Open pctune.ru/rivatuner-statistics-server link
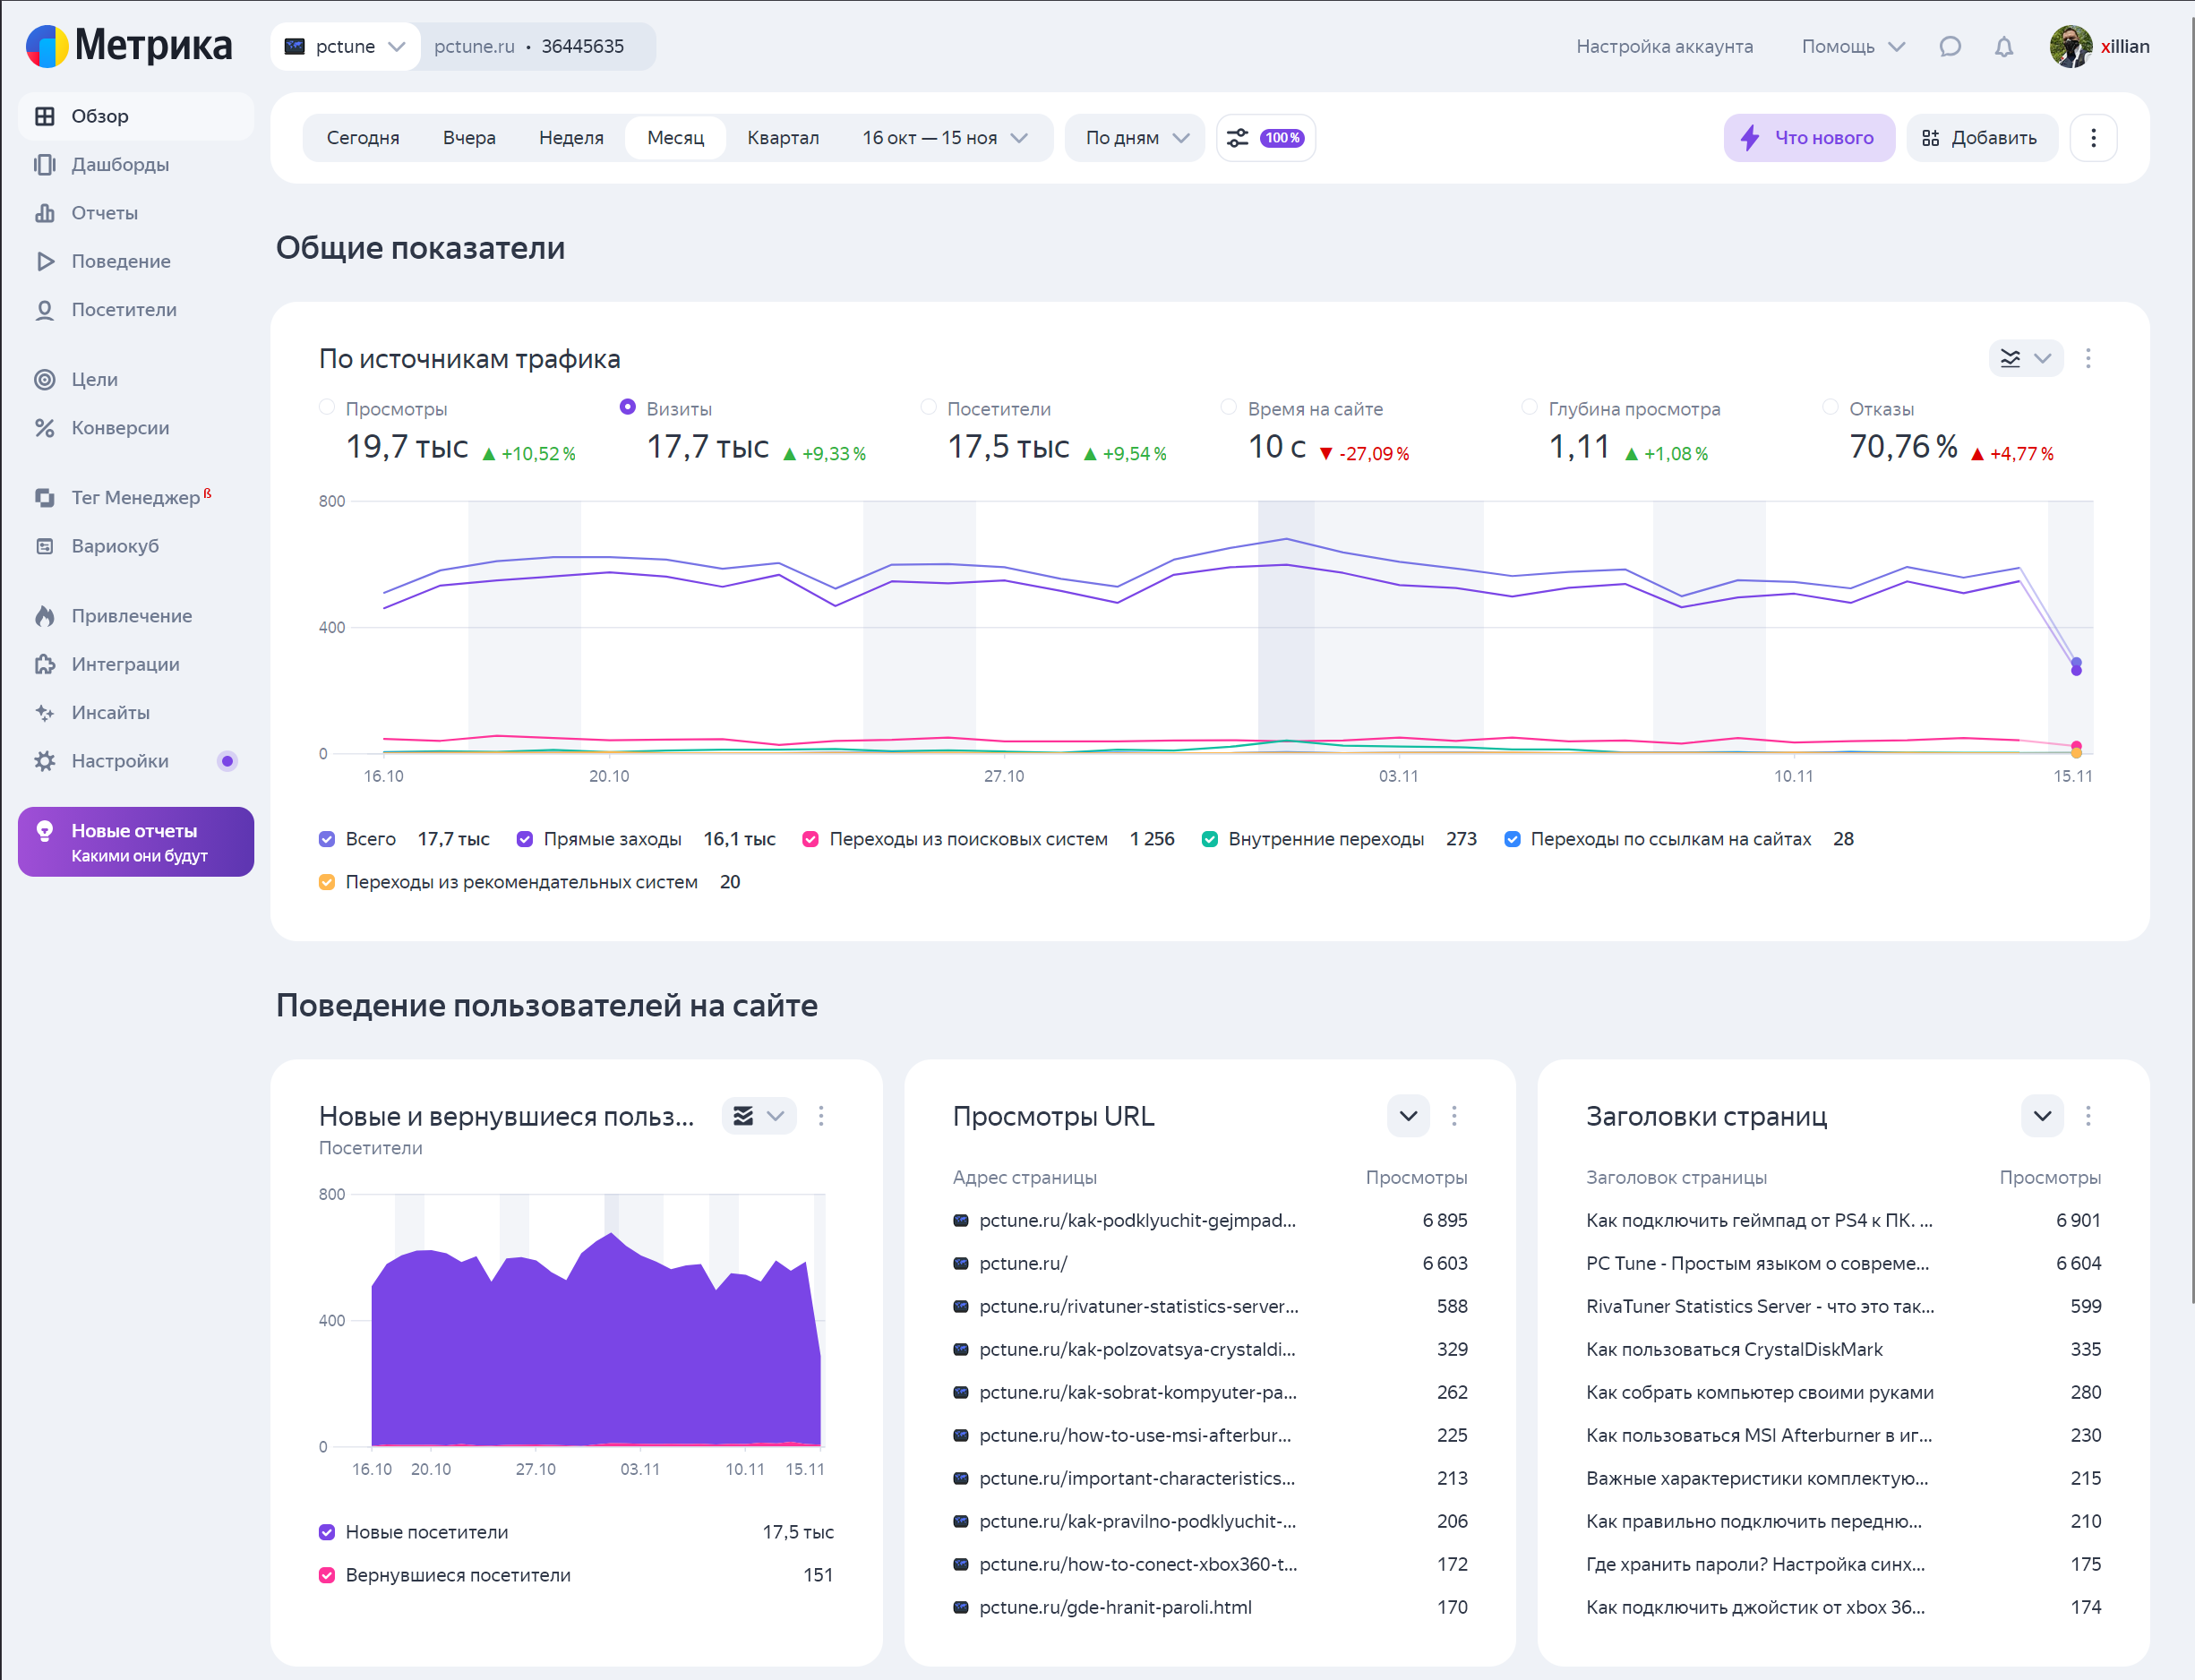 [1138, 1306]
